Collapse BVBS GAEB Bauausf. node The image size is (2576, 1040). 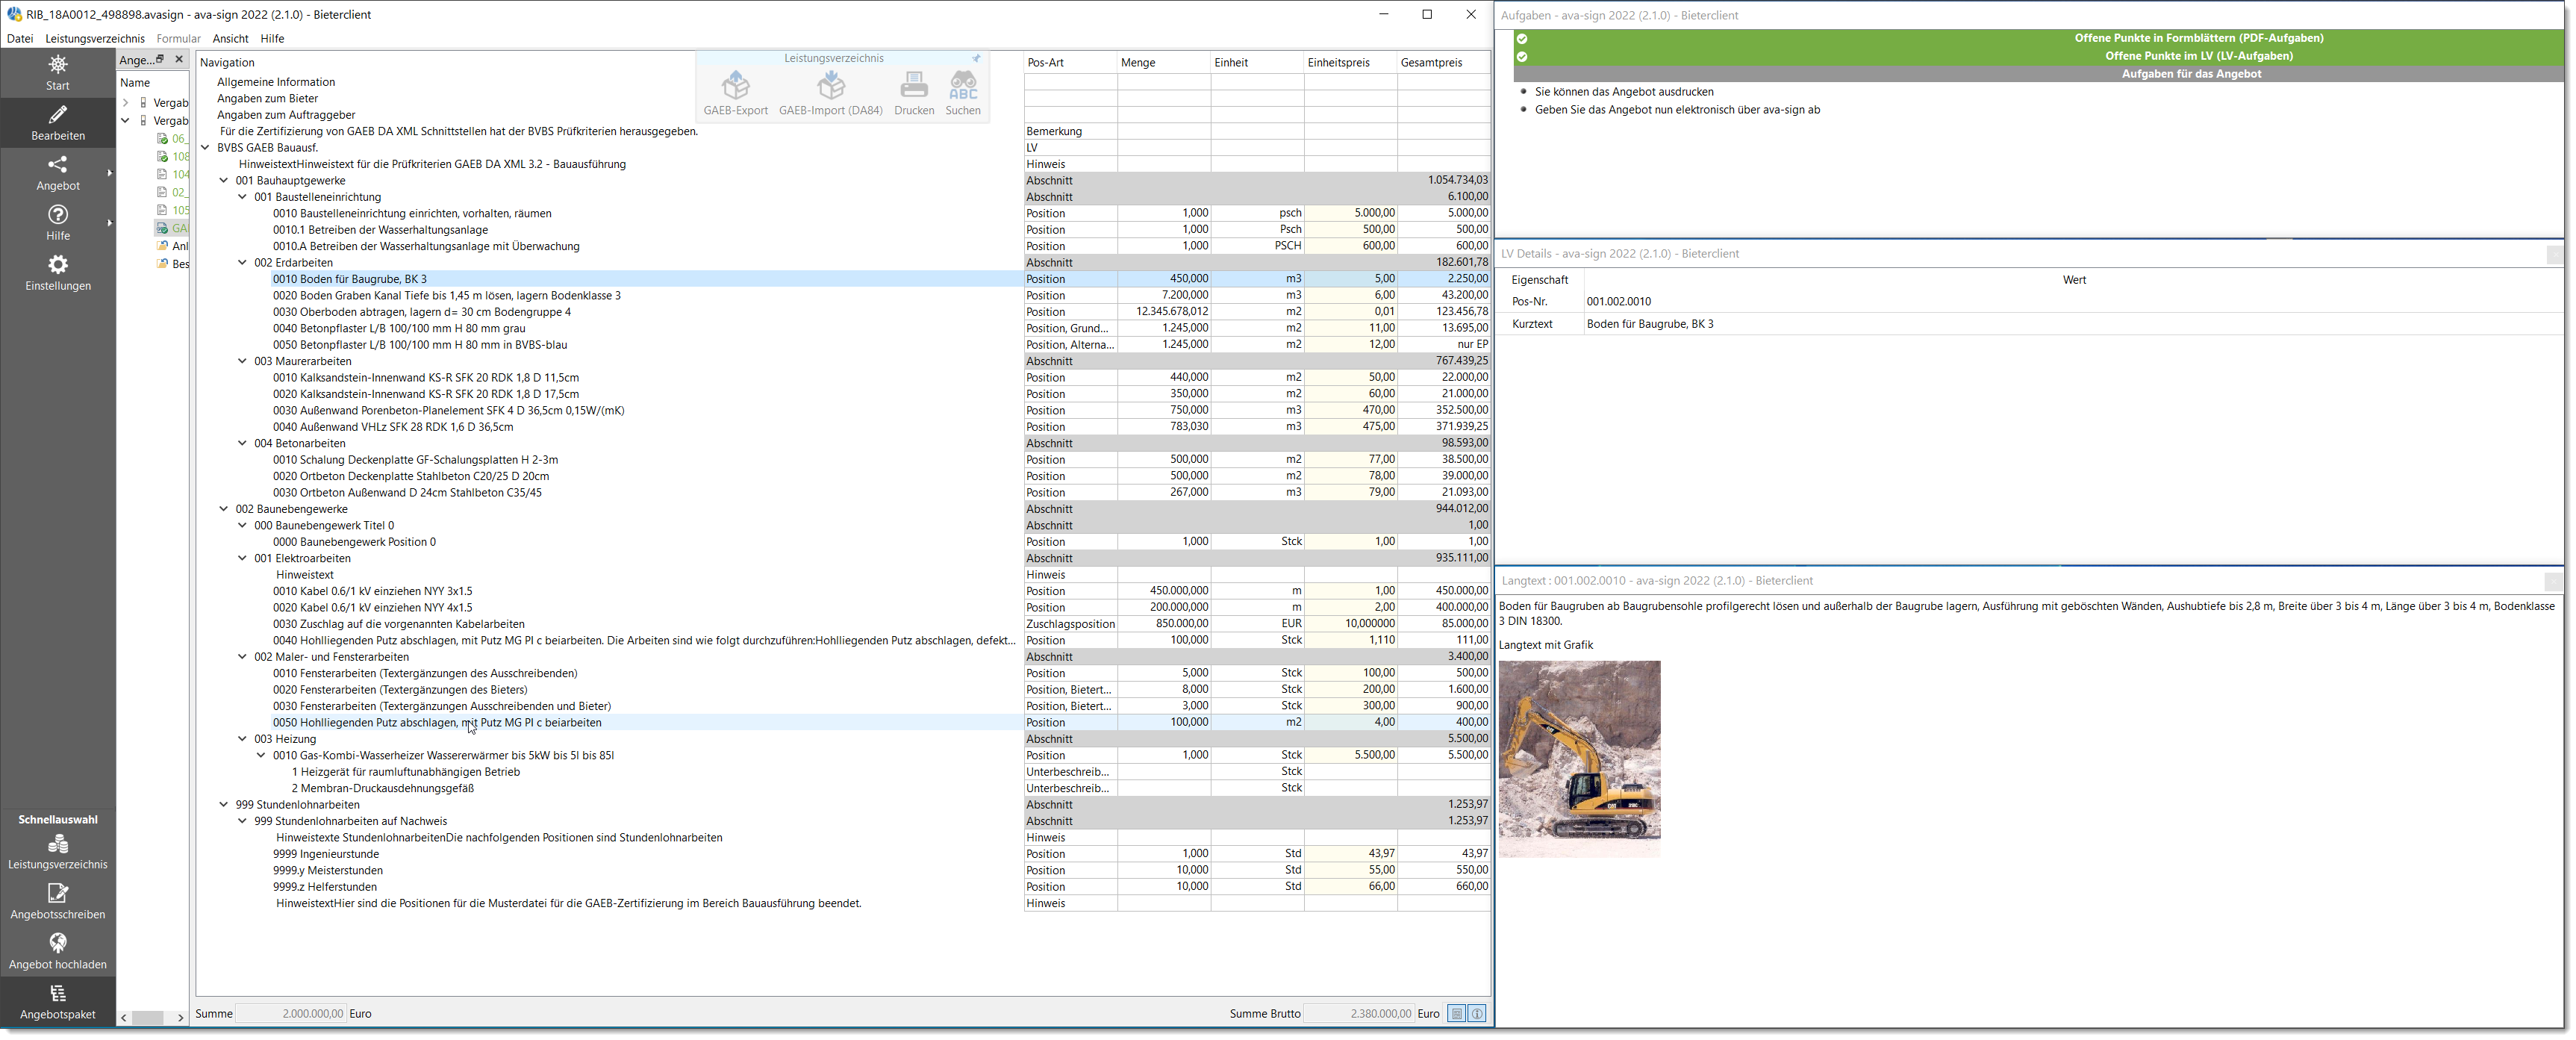click(205, 148)
